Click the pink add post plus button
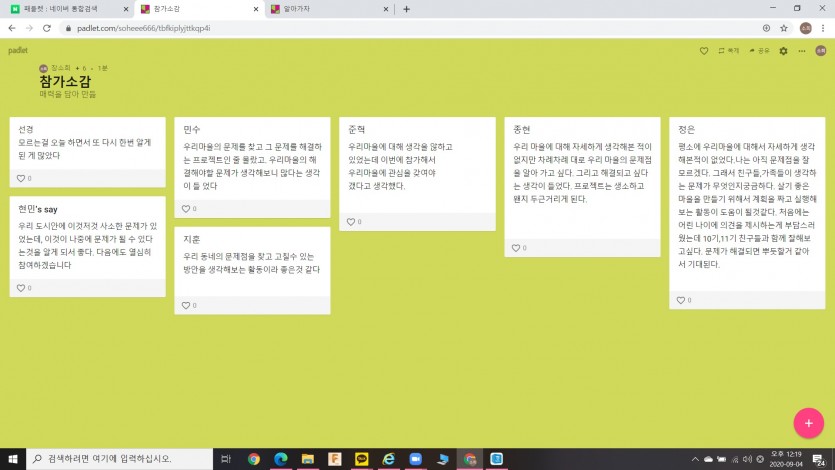This screenshot has height=470, width=835. point(808,422)
